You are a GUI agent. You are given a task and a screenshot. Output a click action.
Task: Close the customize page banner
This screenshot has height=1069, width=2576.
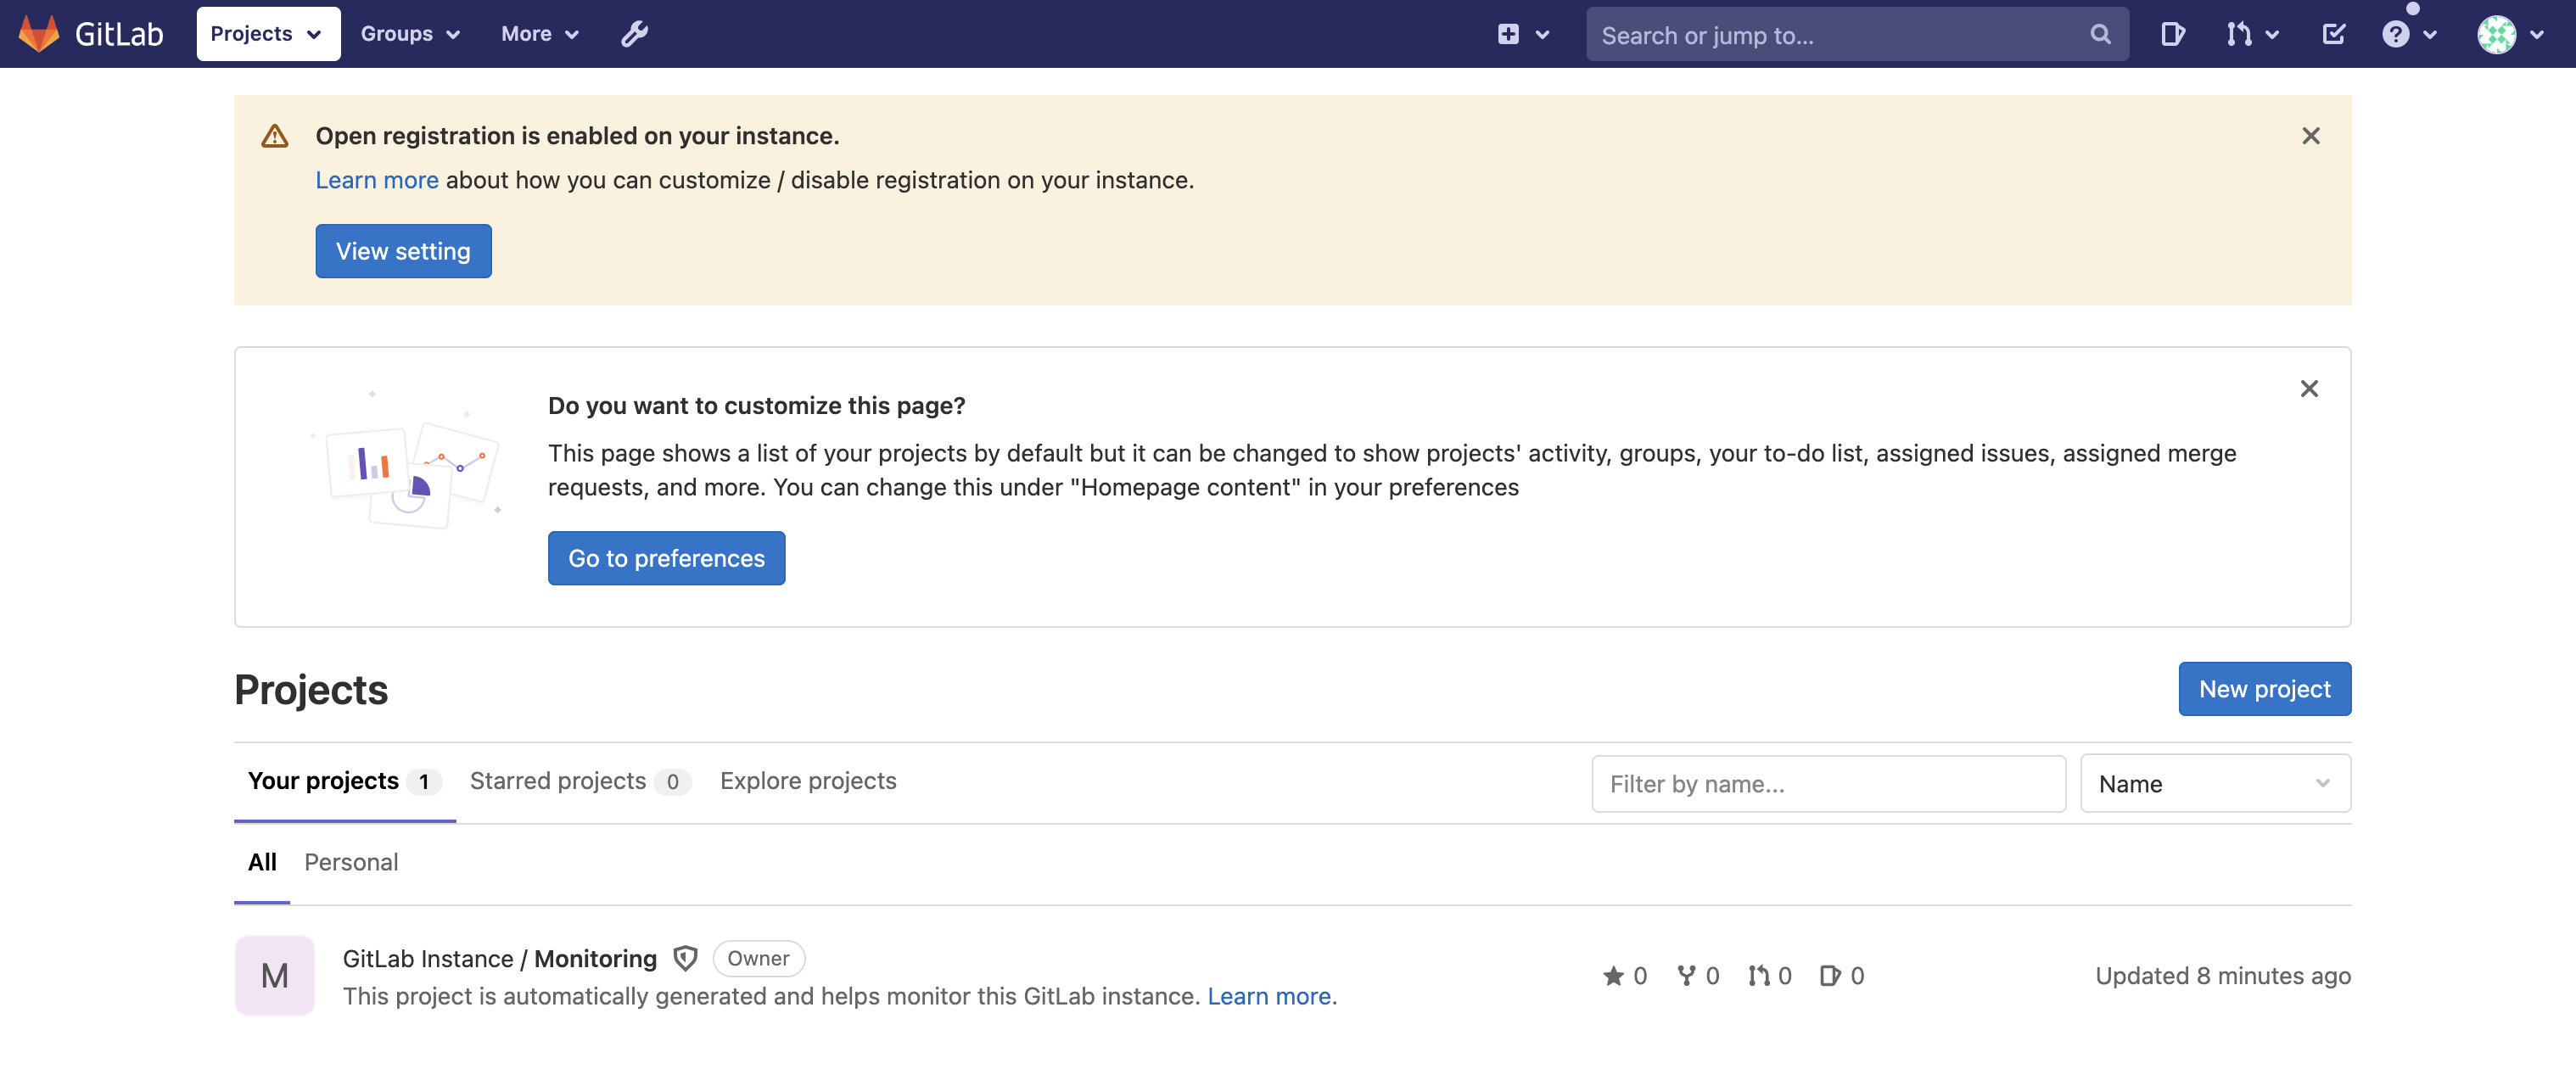tap(2308, 389)
